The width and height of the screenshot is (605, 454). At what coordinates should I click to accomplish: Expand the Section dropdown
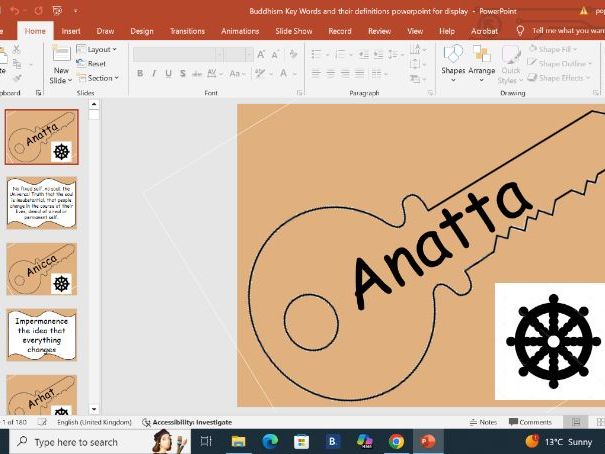click(99, 78)
